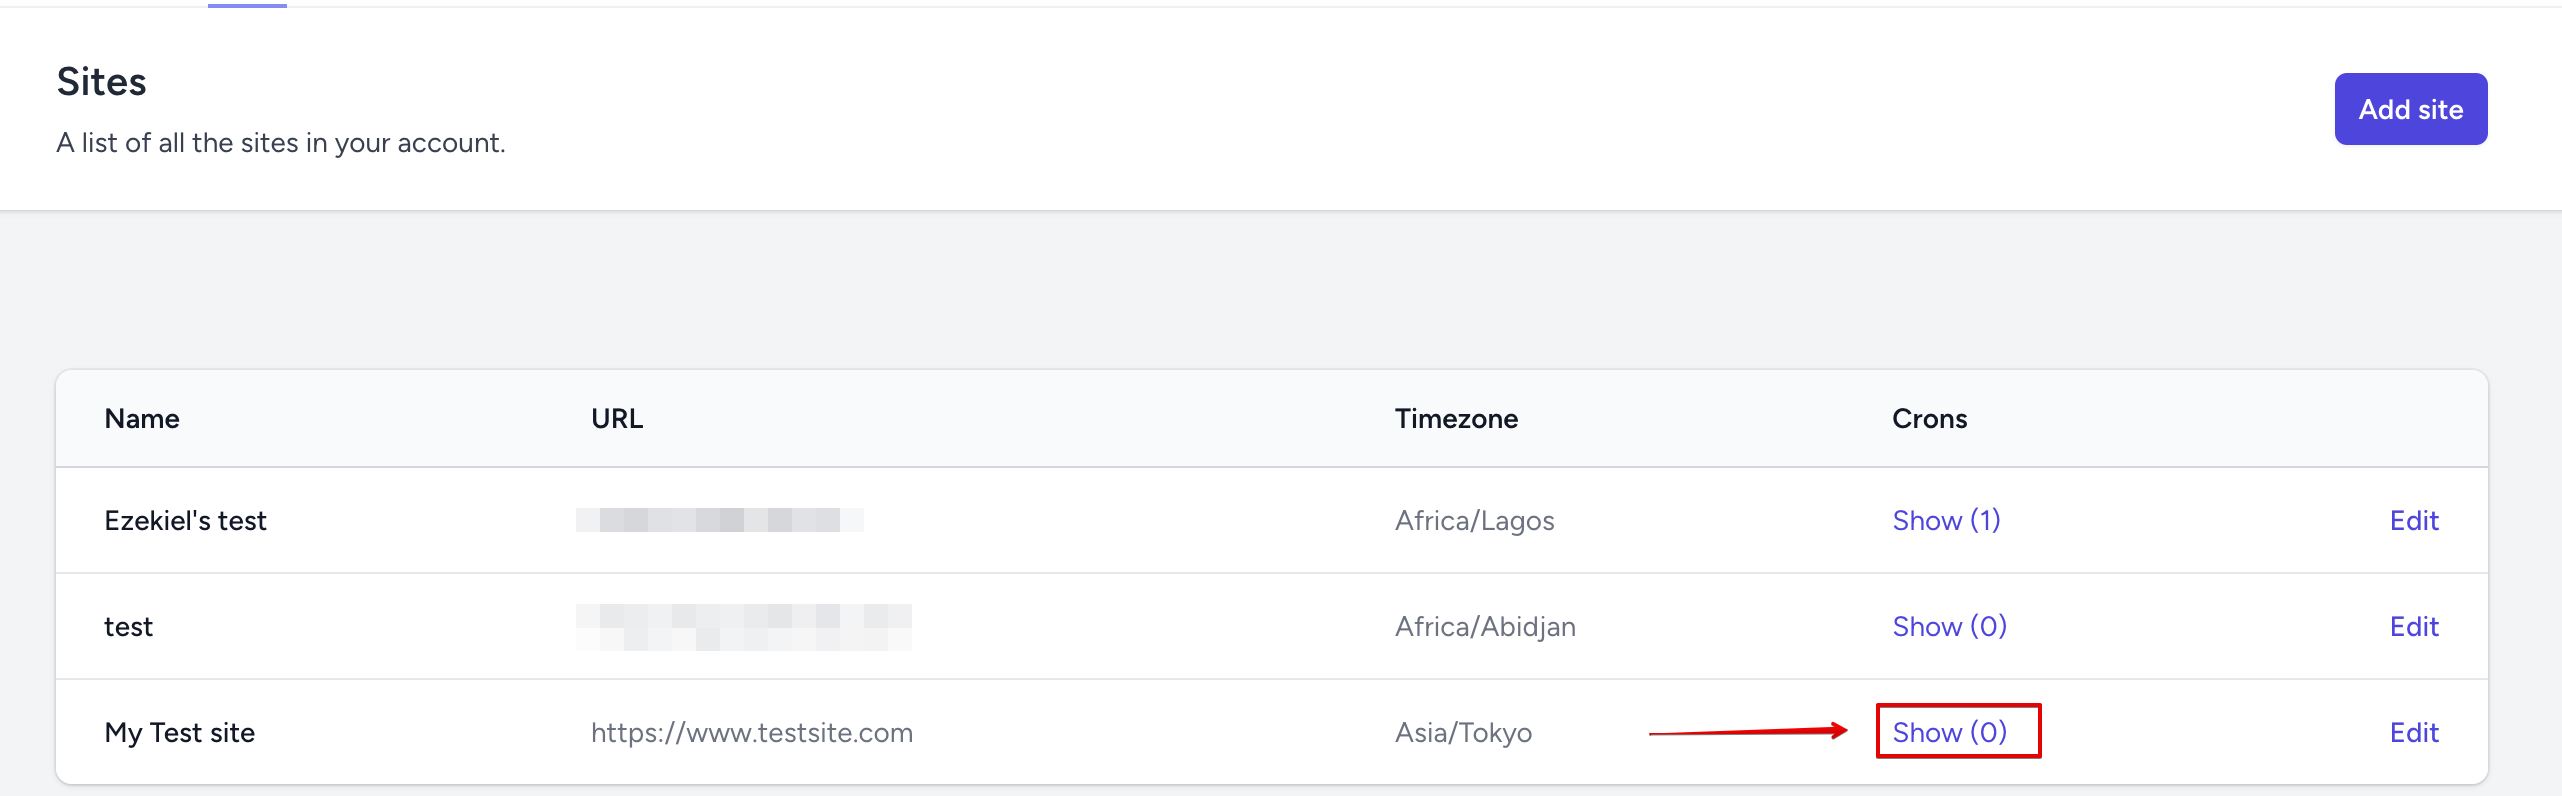
Task: Edit My Test site entry
Action: tap(2413, 732)
